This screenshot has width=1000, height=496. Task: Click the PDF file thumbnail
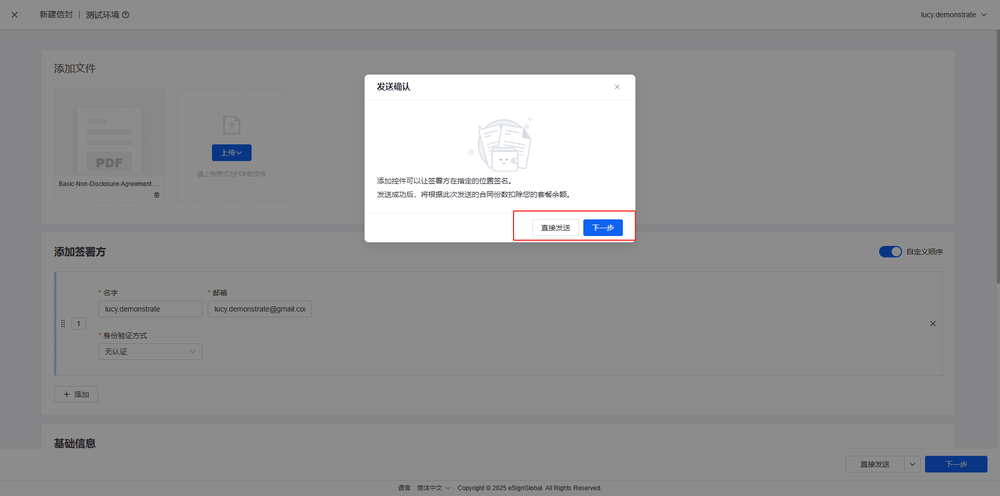point(109,139)
